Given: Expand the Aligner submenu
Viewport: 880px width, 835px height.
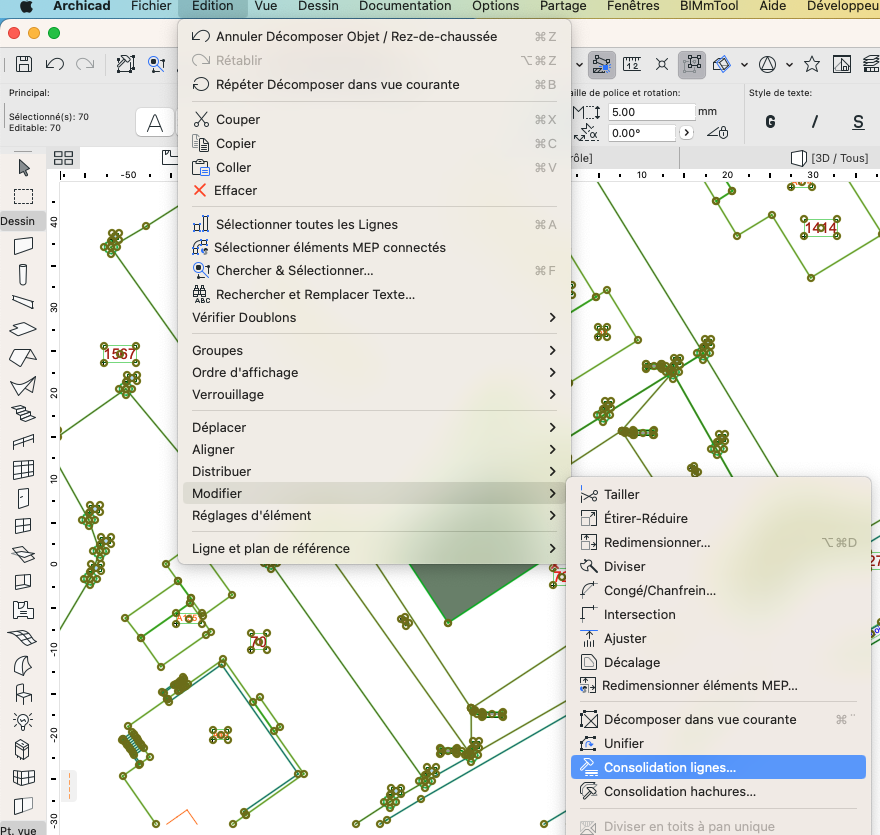Looking at the screenshot, I should coord(374,449).
